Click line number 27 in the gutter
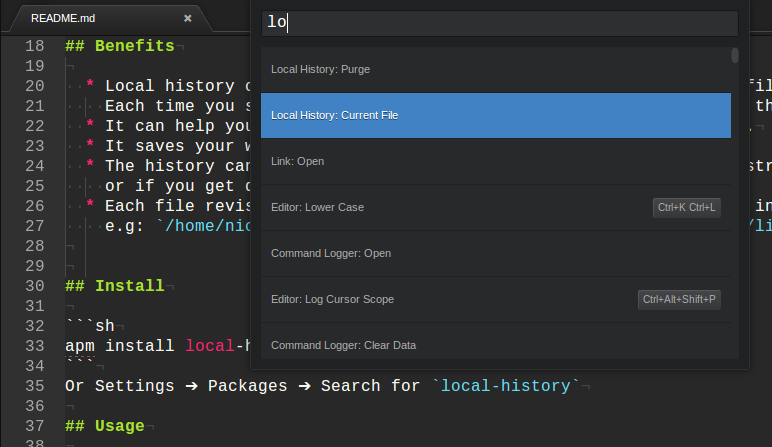Screen dimensions: 772x447 tap(34, 226)
